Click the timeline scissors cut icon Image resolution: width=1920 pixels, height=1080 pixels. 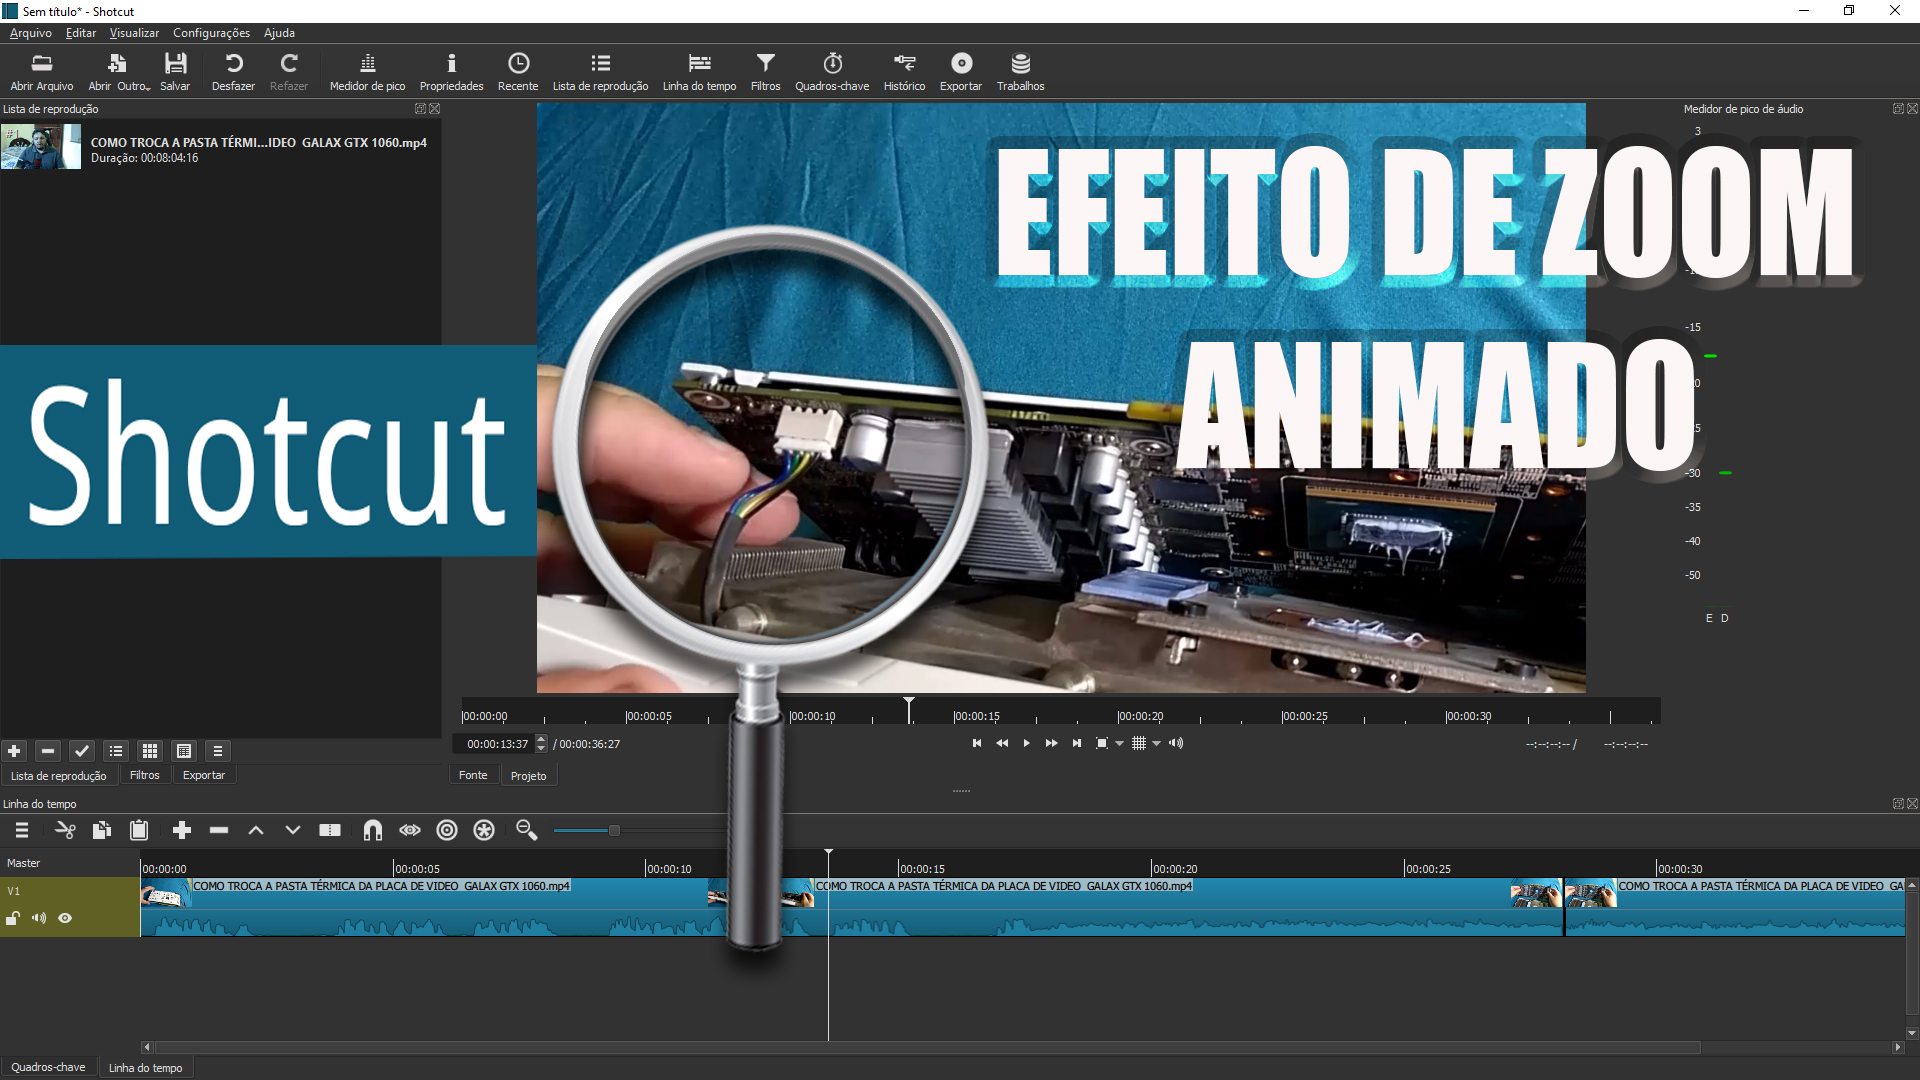pyautogui.click(x=65, y=831)
